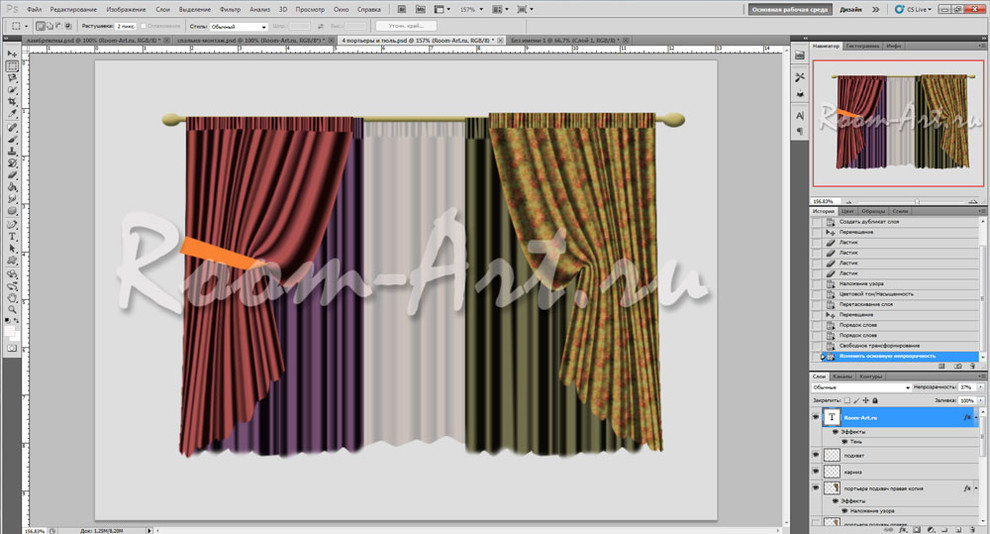Open the Character panel icon
990x534 pixels.
pos(800,114)
